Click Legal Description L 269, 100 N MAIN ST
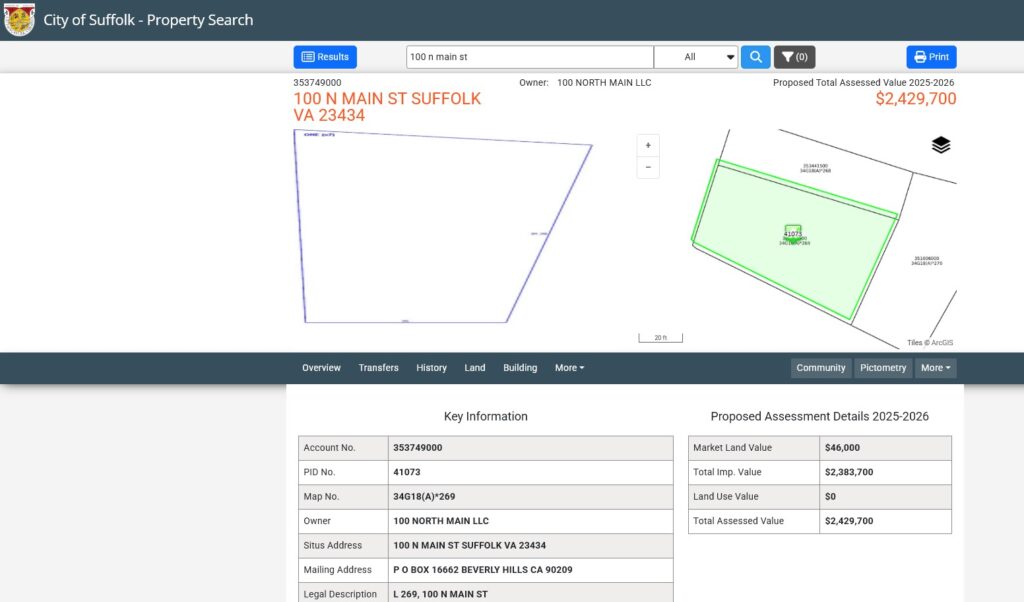 coord(440,594)
